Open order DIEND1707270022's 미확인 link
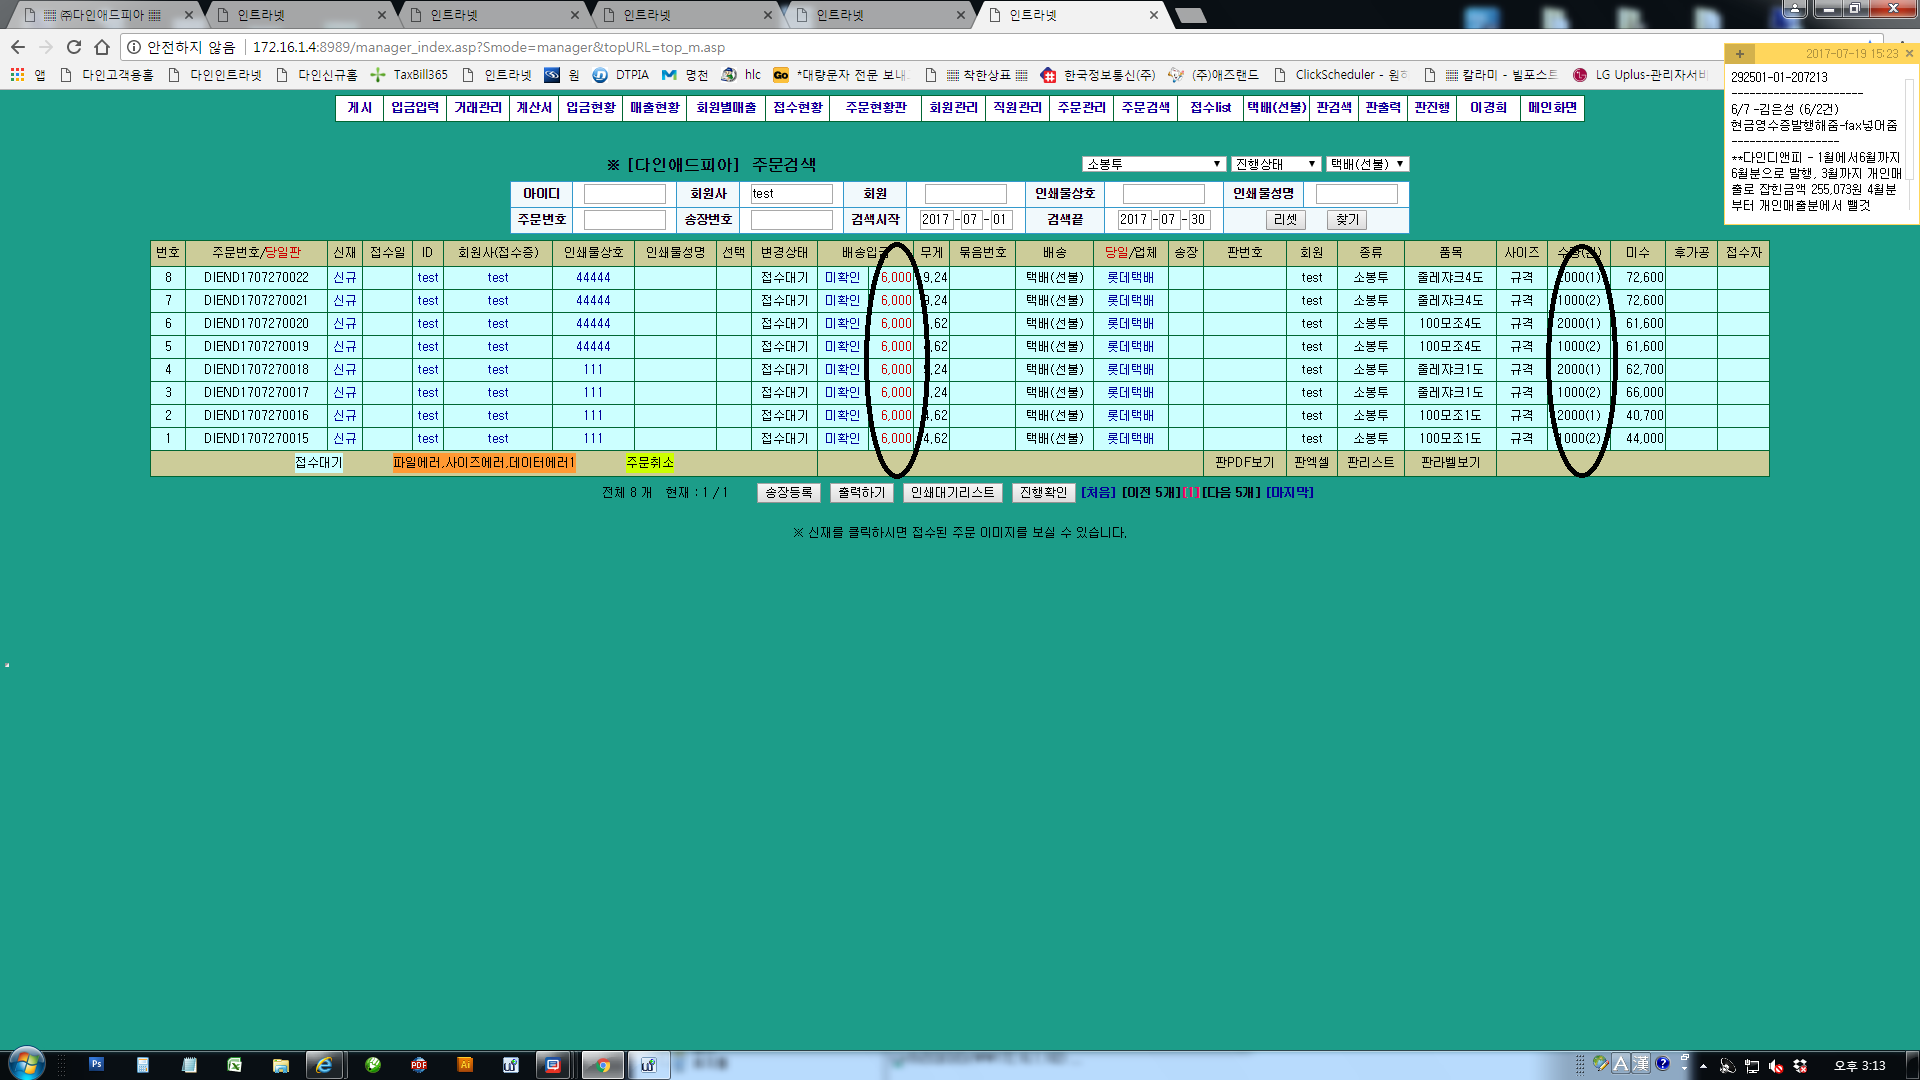1920x1080 pixels. tap(842, 278)
